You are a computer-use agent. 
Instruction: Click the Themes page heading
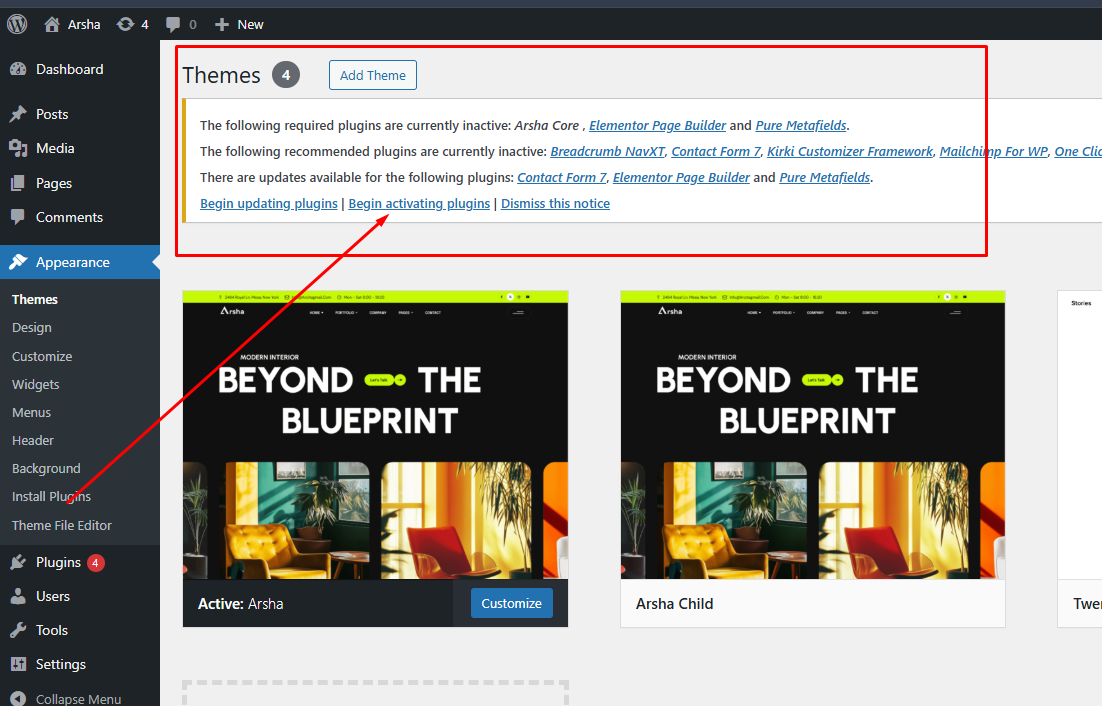[221, 75]
